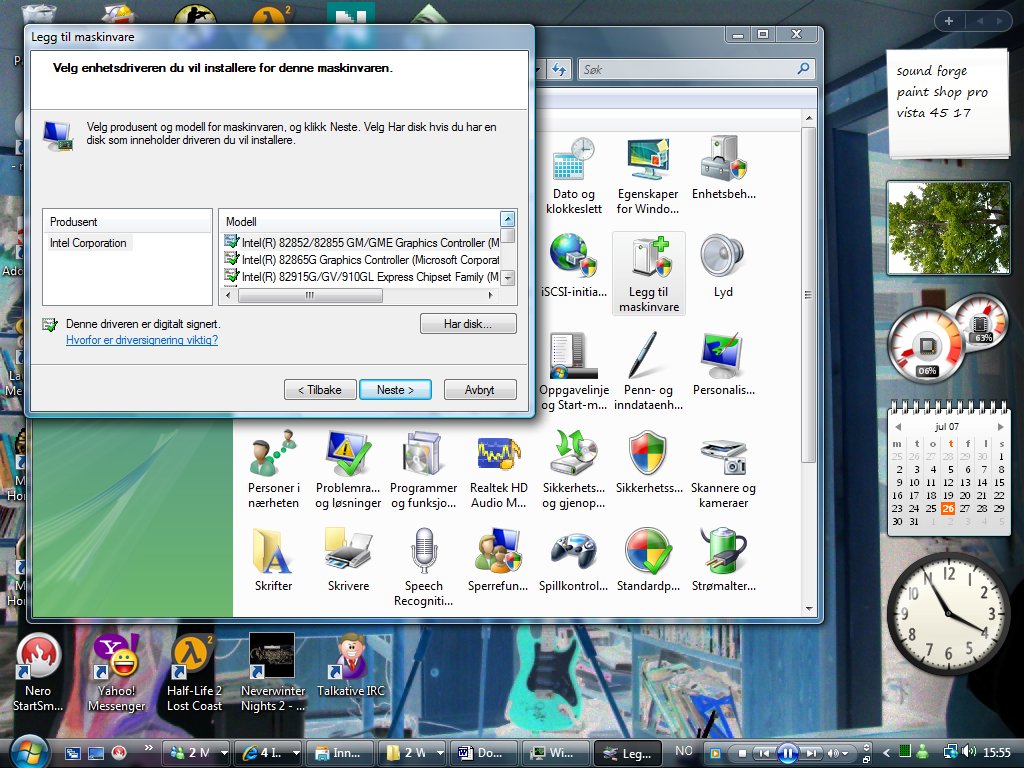The image size is (1024, 768).
Task: Click Tilbake button in hardware wizard
Action: 320,390
